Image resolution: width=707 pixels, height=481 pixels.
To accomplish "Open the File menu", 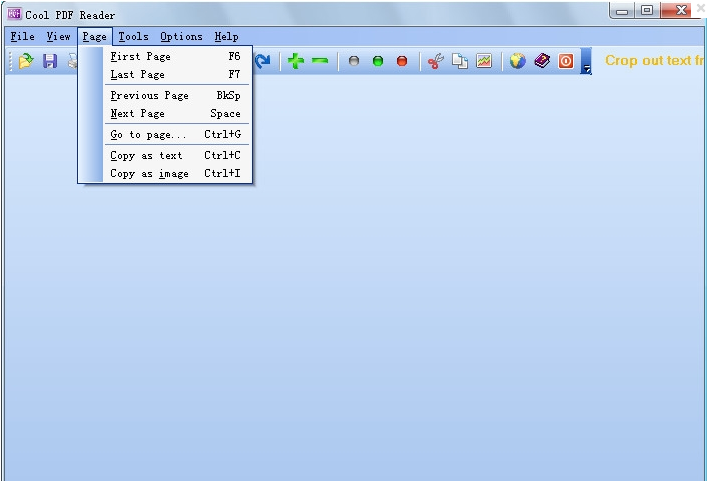I will pyautogui.click(x=23, y=37).
